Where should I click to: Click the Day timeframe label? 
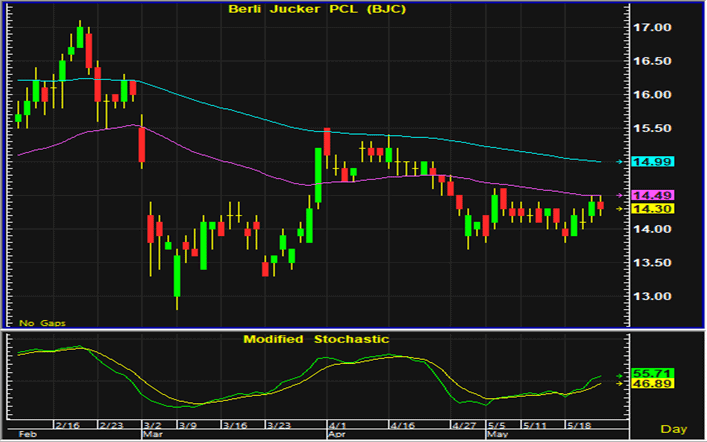[674, 429]
